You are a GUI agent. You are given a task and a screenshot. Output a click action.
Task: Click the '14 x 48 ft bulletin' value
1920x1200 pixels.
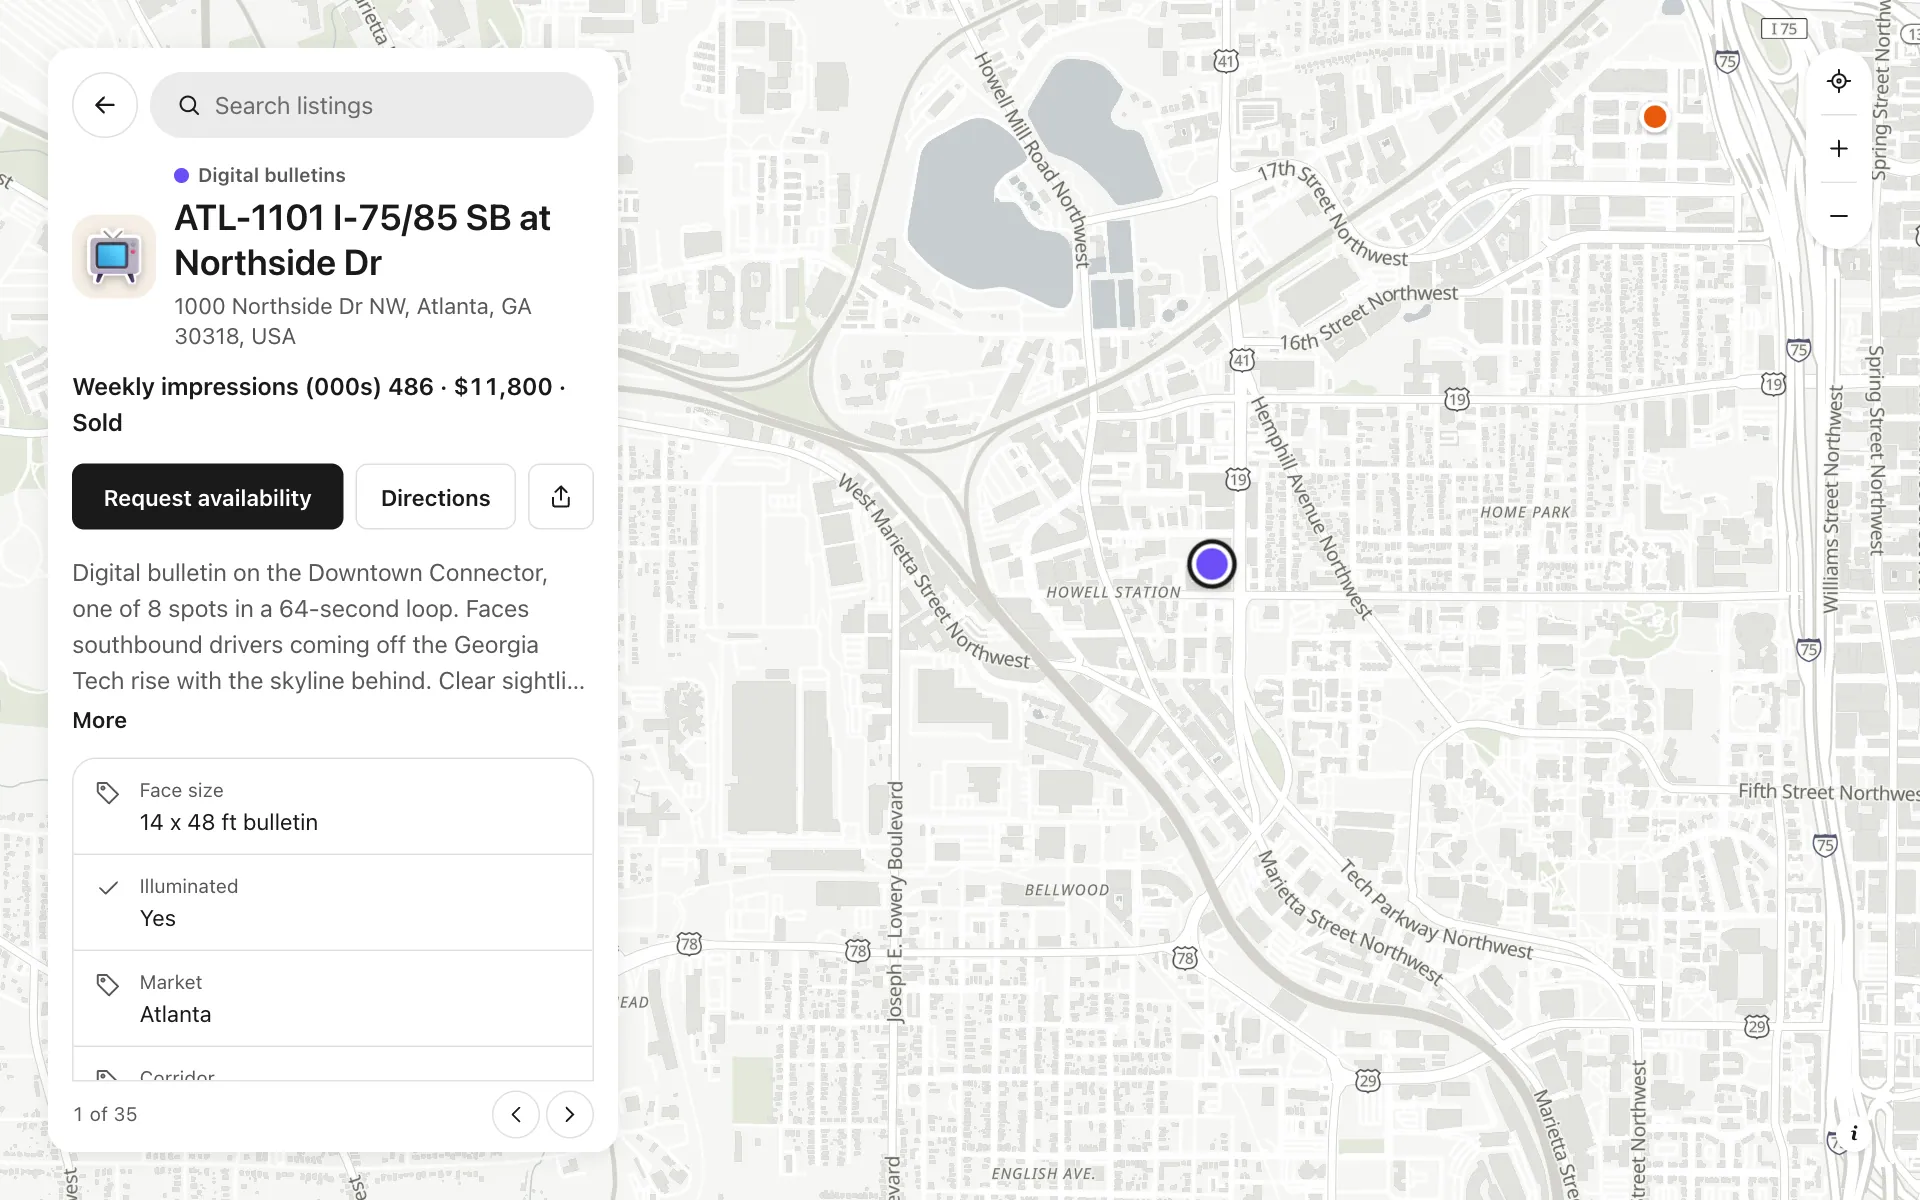click(229, 822)
